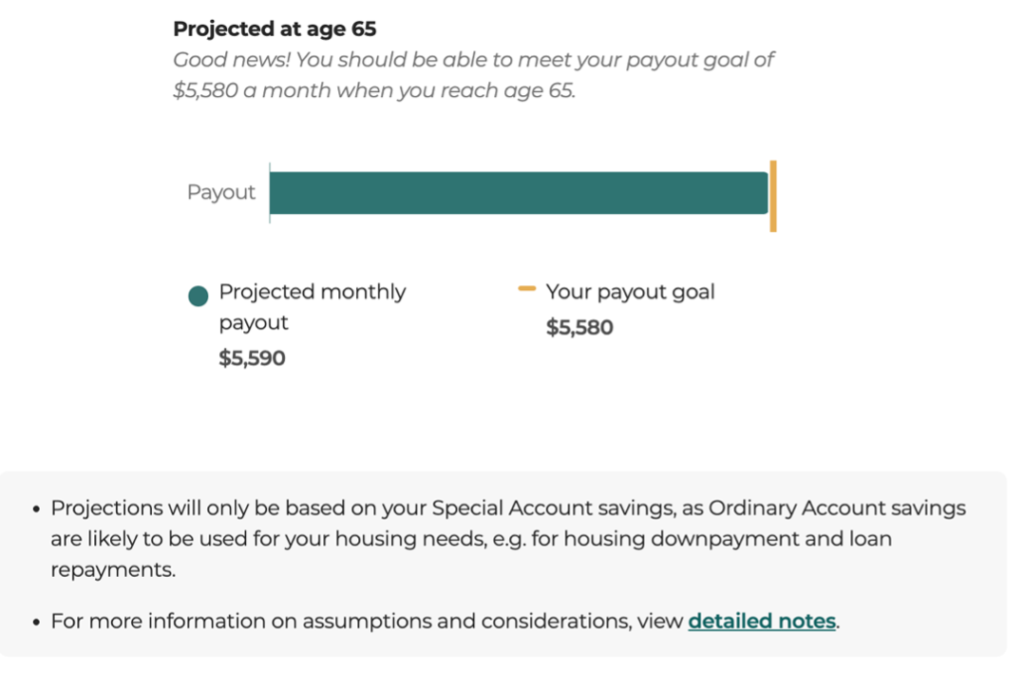Click the 'Your payout goal' legend label
The width and height of the screenshot is (1024, 673).
point(630,292)
